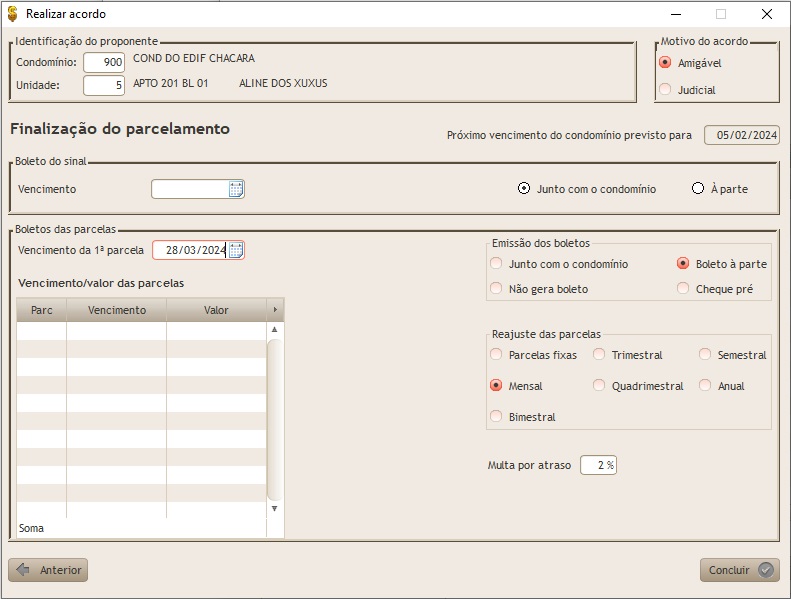791x599 pixels.
Task: Click the Concluir button
Action: [739, 570]
